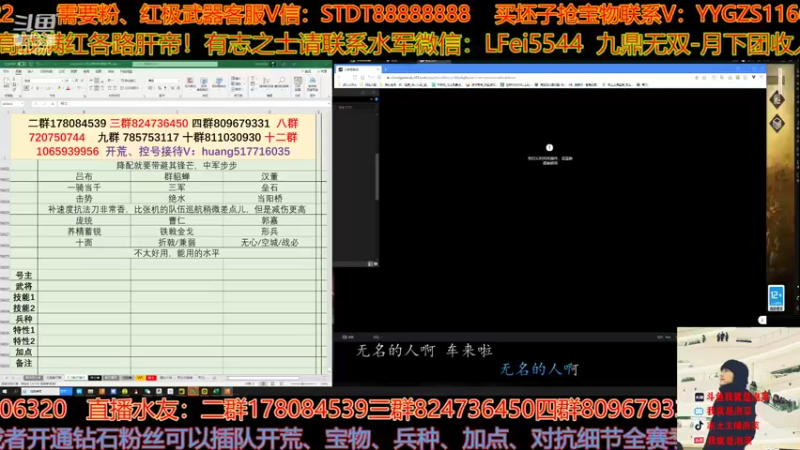Click the cell styles icon in Excel
This screenshot has height=450, width=800.
click(219, 83)
